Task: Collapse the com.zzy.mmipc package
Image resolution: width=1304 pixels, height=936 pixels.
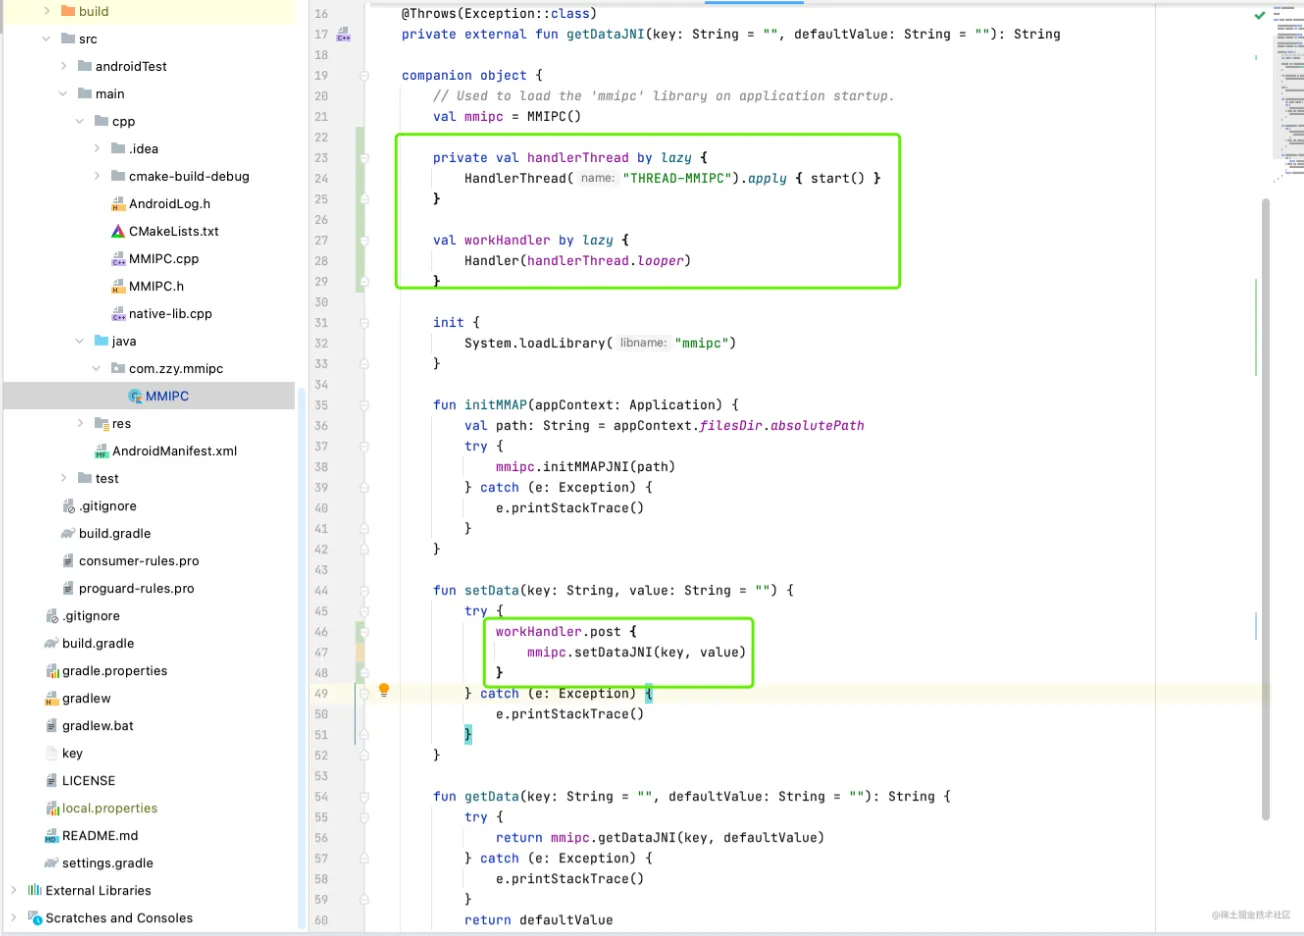Action: [x=96, y=369]
